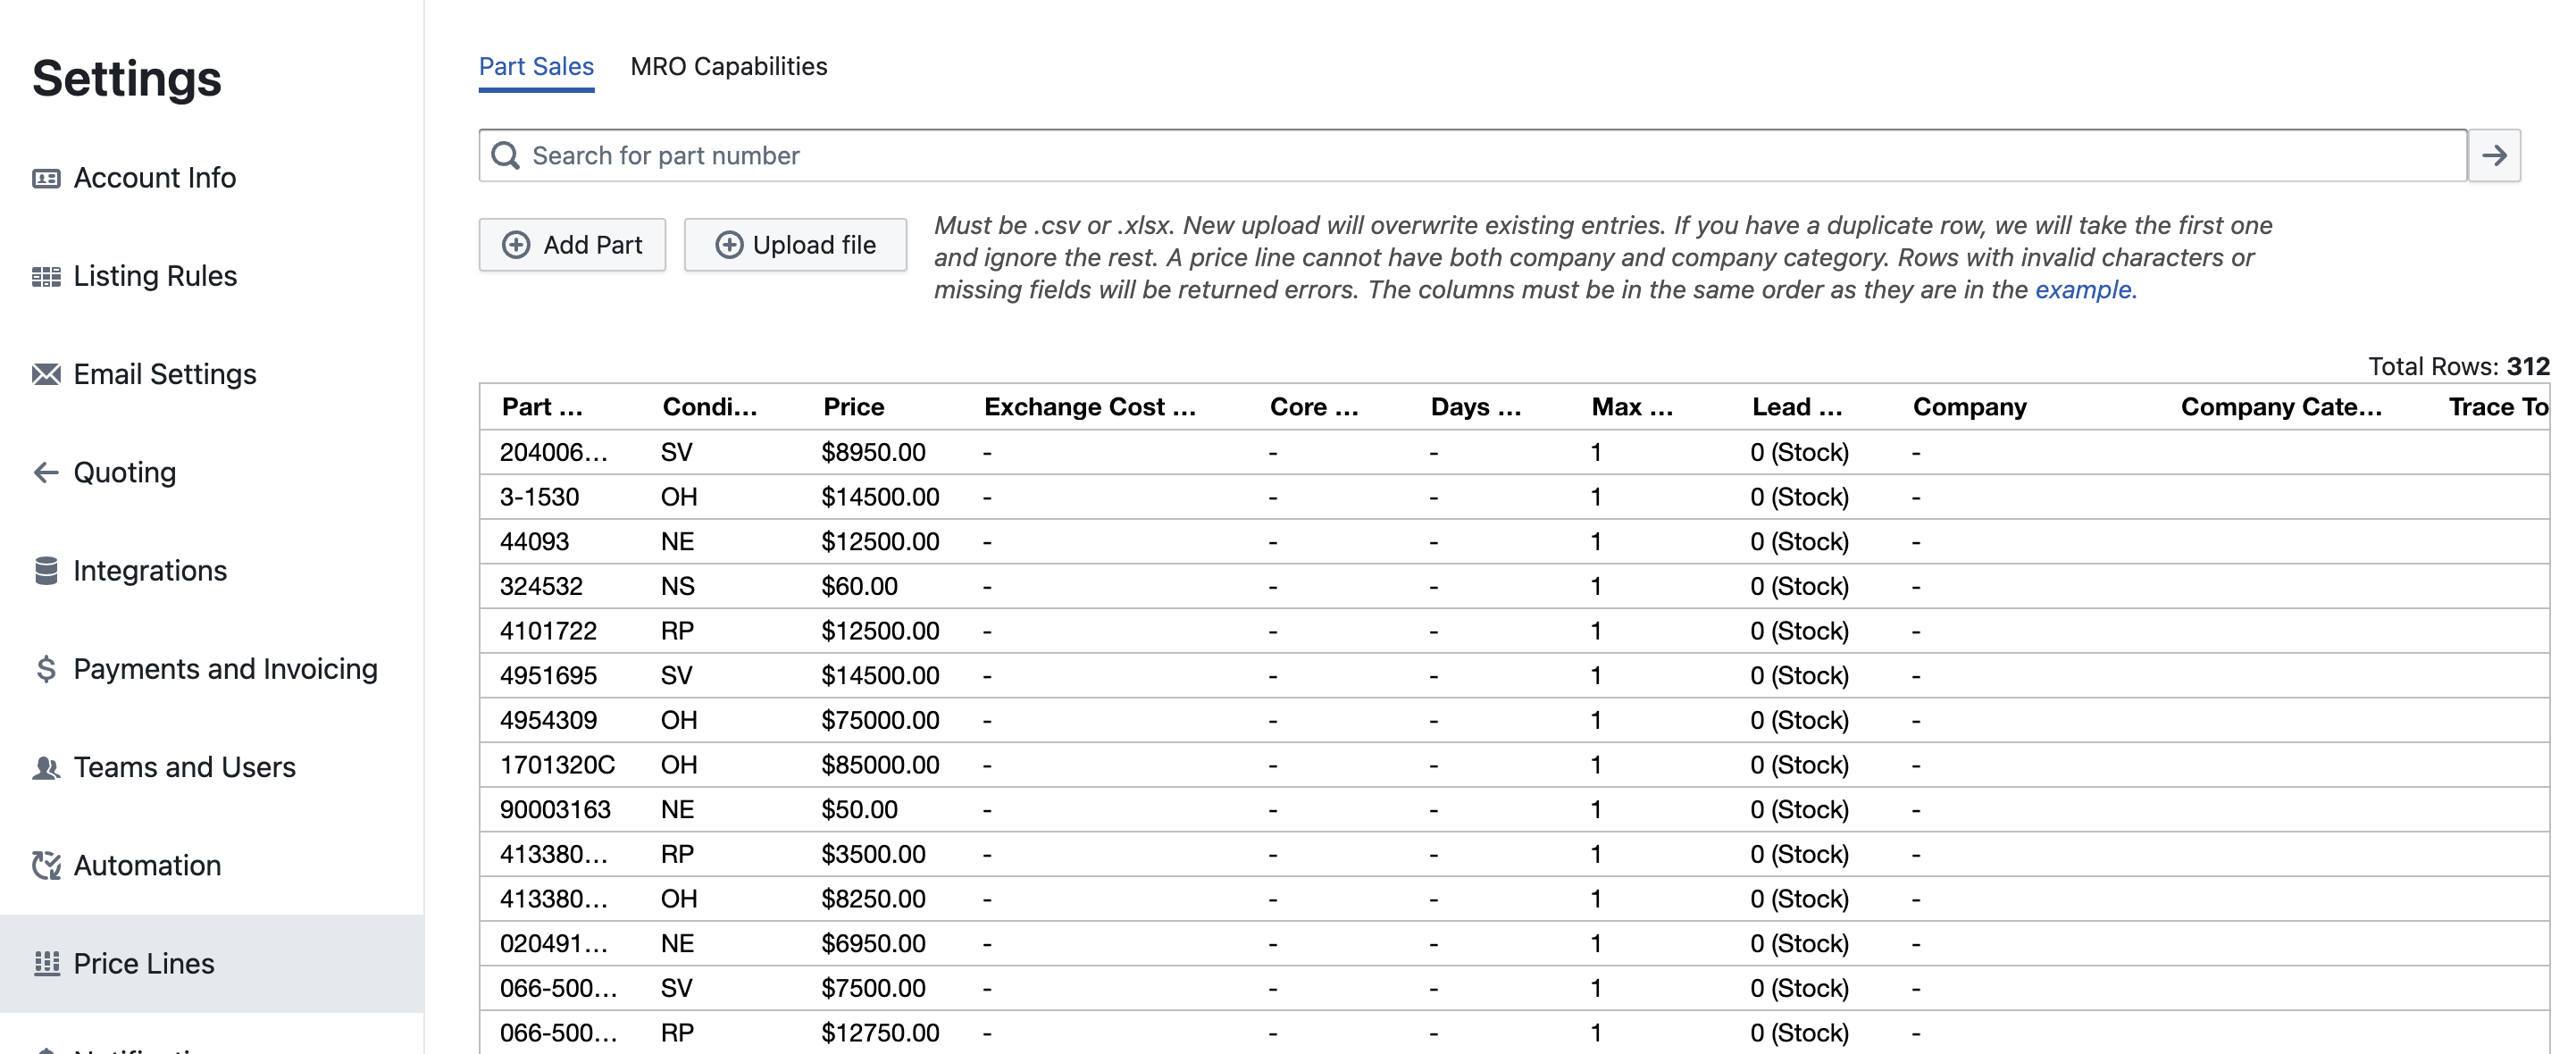Submit search with the arrow button
The height and width of the screenshot is (1054, 2576).
click(2494, 155)
